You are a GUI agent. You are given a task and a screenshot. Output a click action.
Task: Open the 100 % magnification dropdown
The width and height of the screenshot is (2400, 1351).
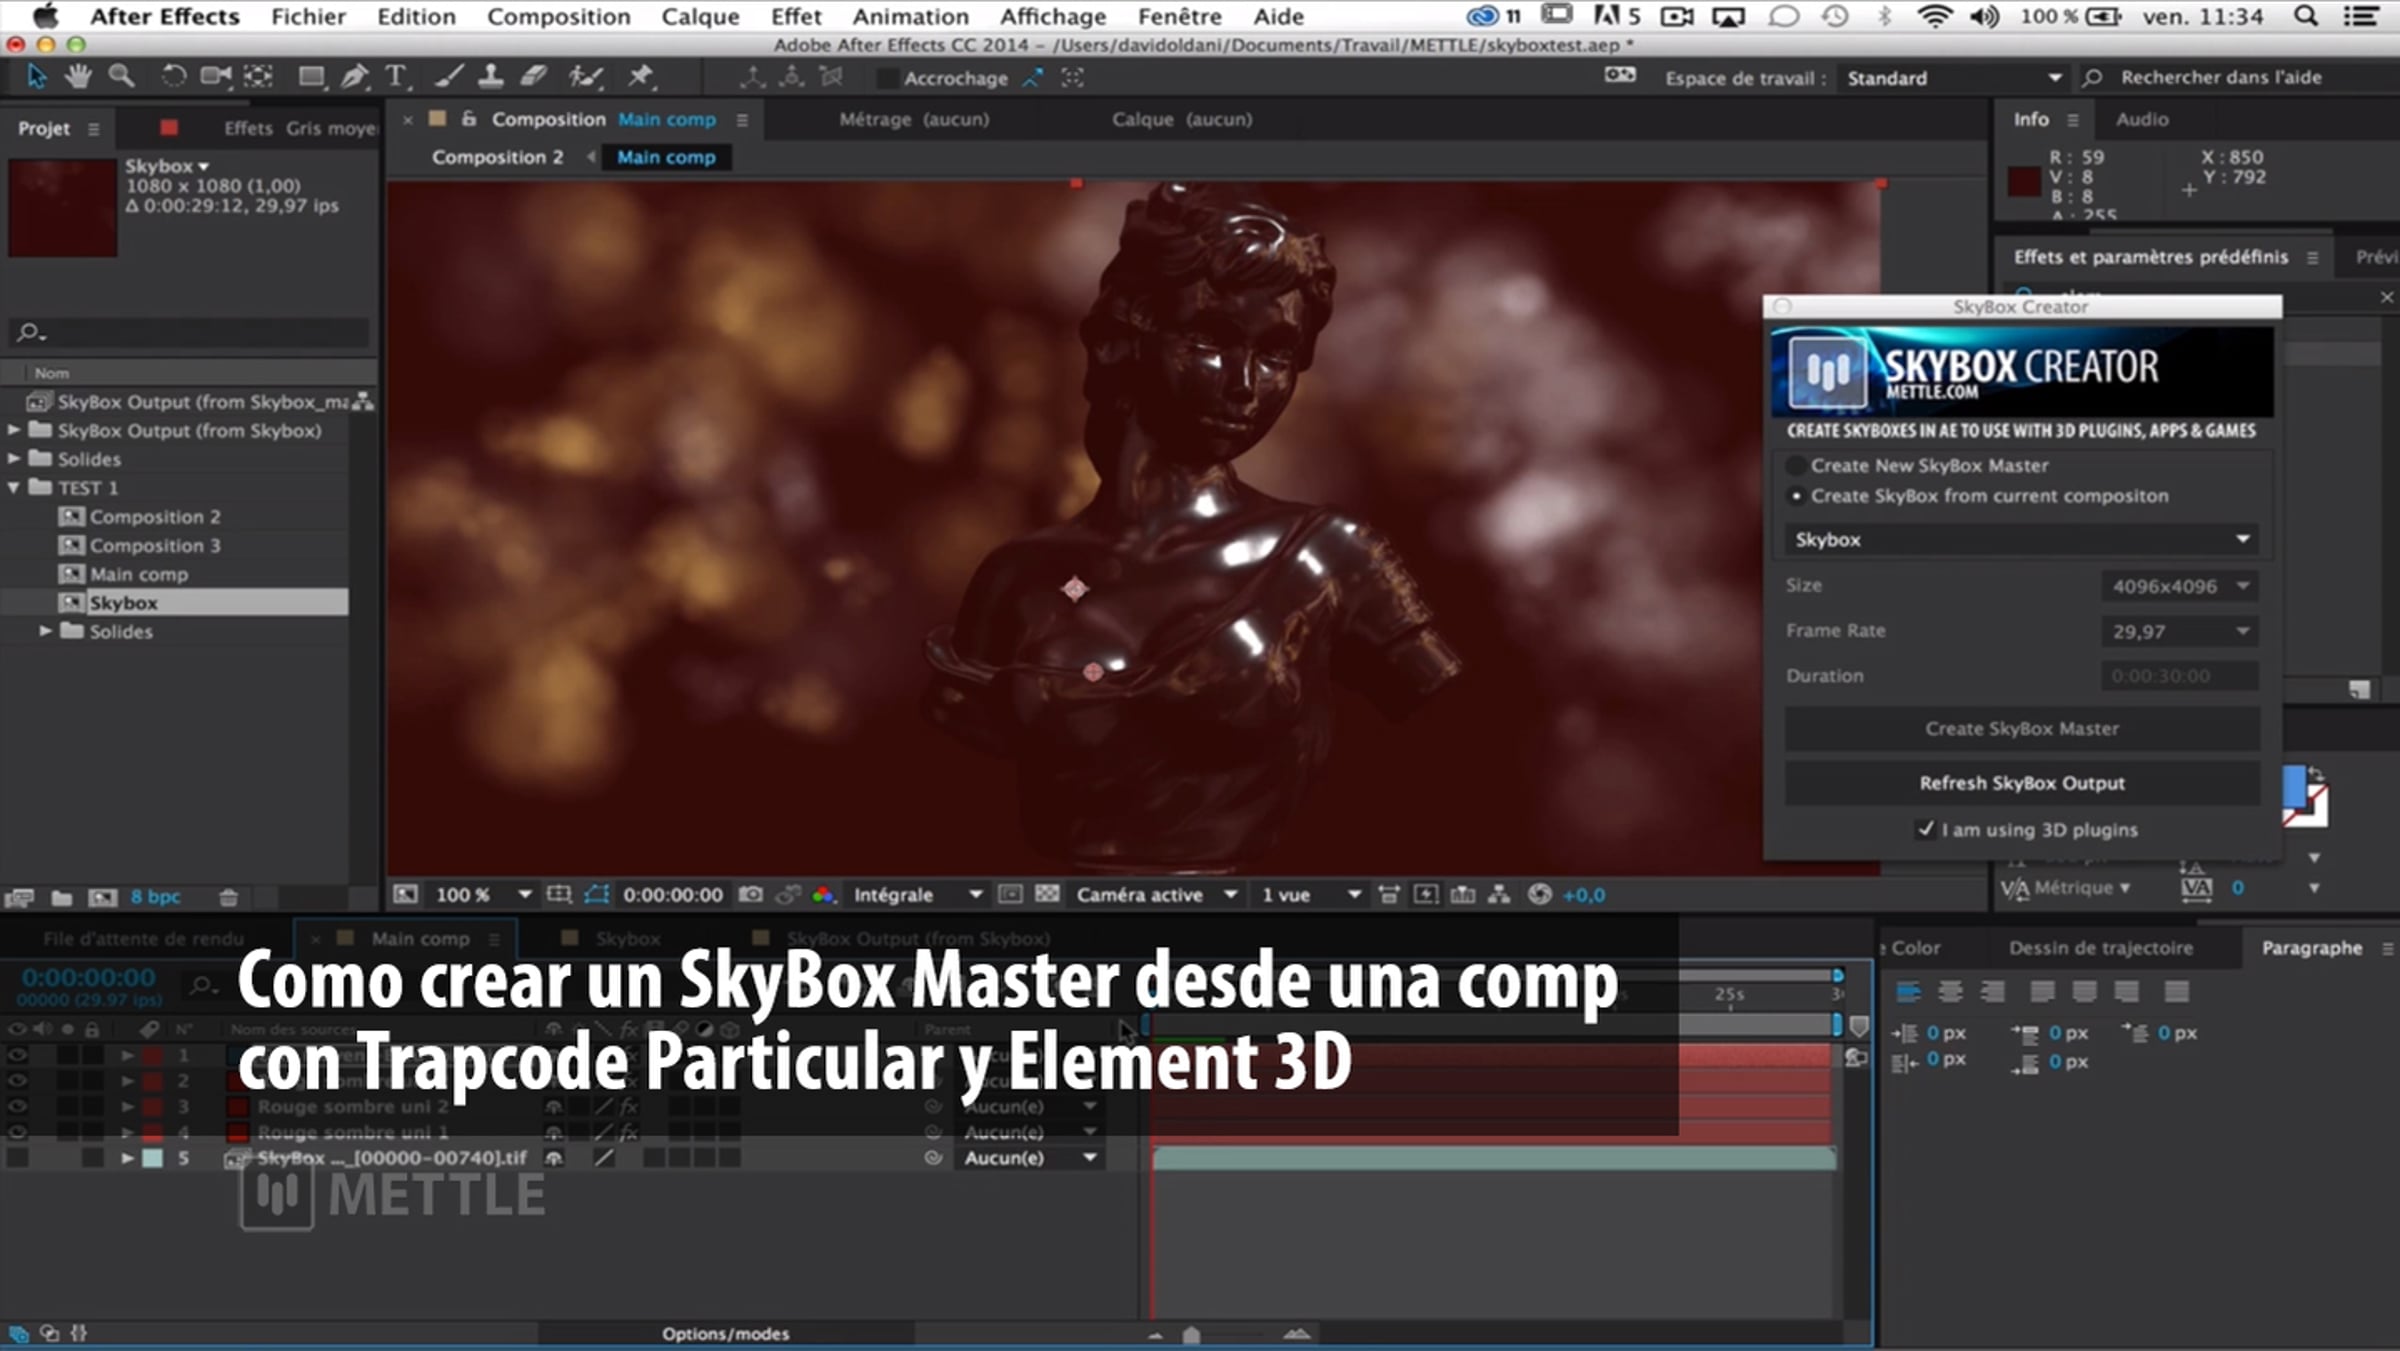pyautogui.click(x=482, y=895)
